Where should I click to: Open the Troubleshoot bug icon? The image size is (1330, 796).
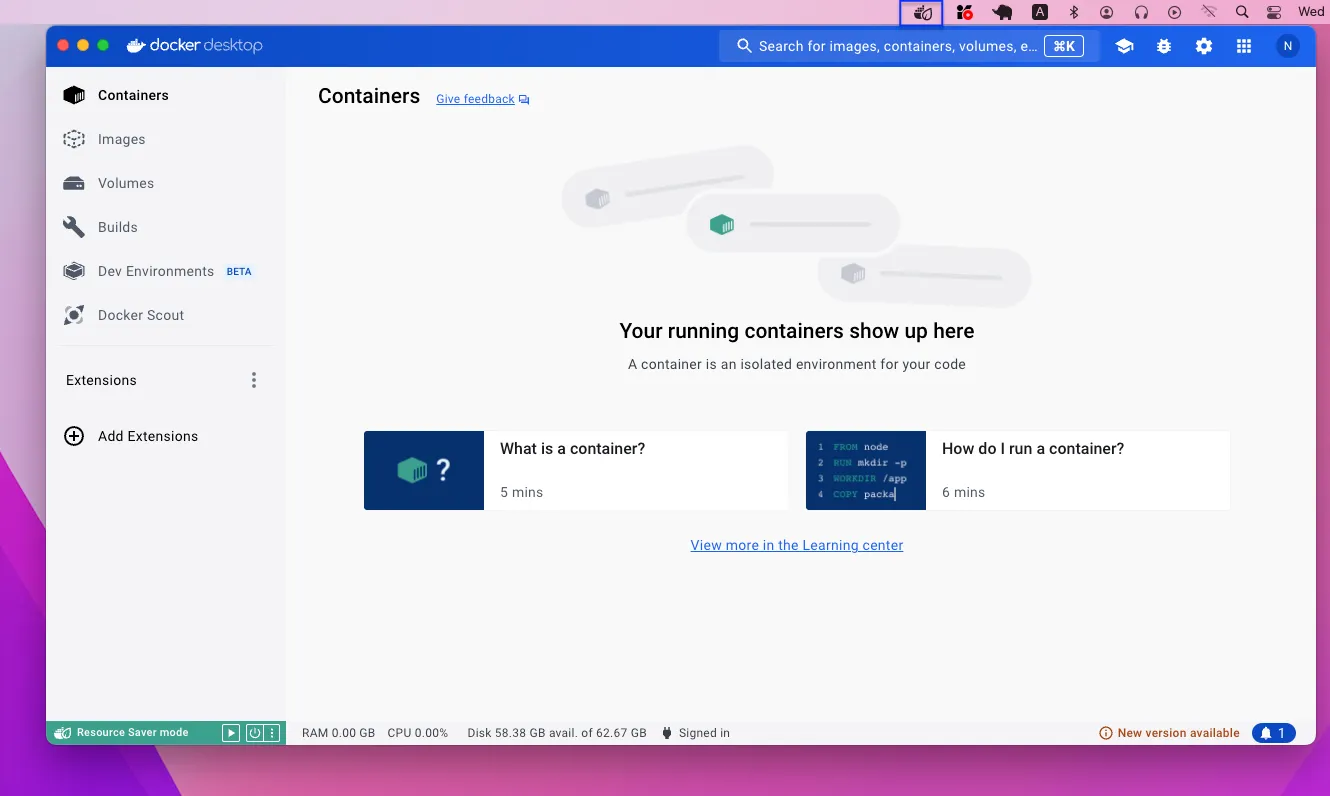coord(1164,46)
